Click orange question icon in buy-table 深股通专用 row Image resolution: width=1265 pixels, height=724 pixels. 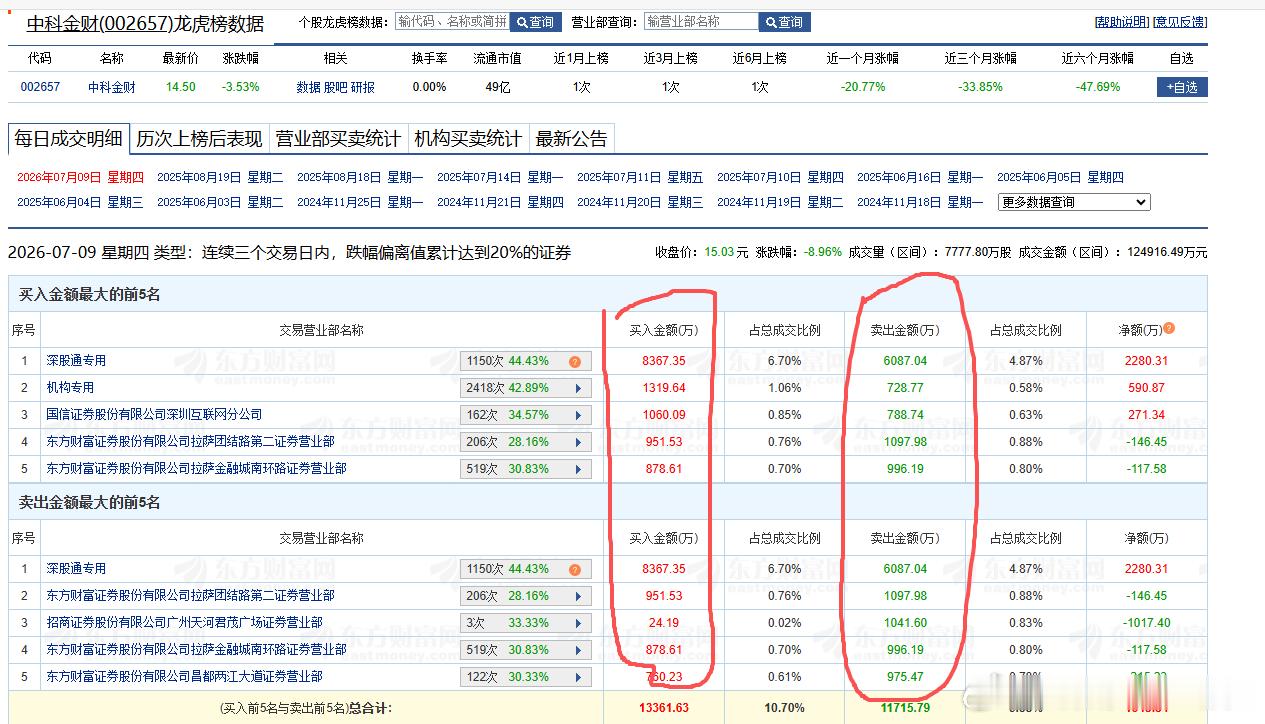575,362
